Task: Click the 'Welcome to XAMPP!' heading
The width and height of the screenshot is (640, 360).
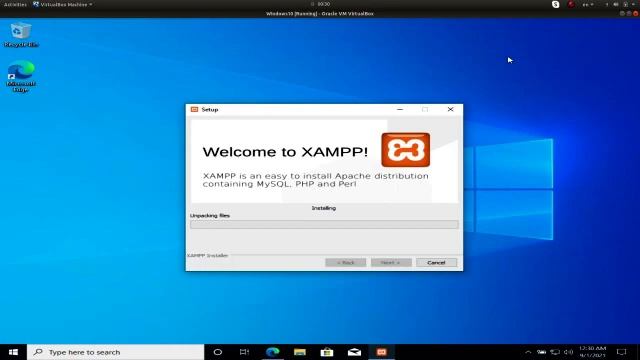Action: (x=285, y=152)
